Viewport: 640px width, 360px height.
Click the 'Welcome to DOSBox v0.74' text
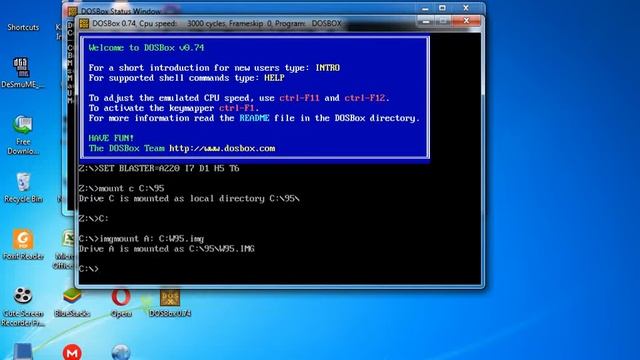[146, 48]
